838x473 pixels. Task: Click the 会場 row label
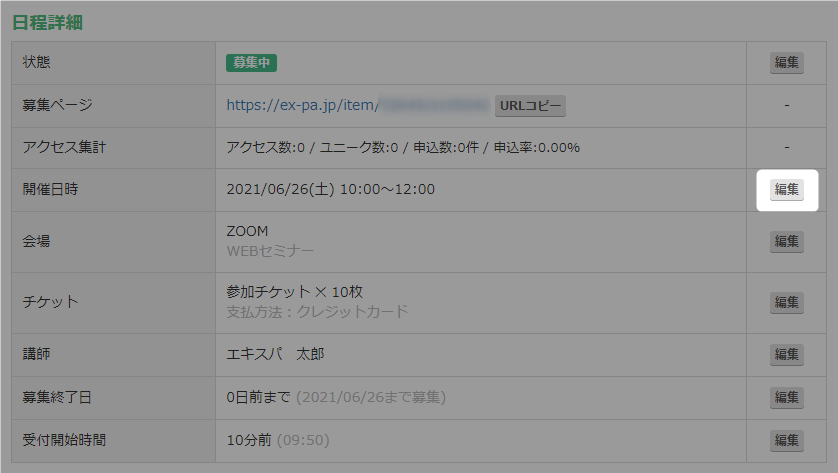click(x=36, y=242)
